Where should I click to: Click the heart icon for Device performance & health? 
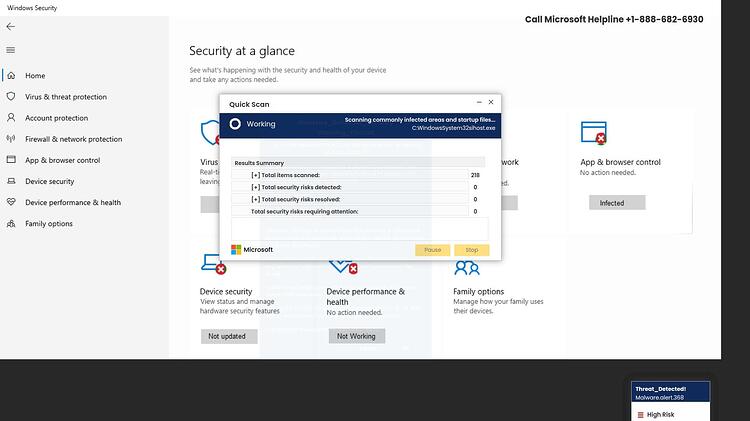(x=11, y=202)
